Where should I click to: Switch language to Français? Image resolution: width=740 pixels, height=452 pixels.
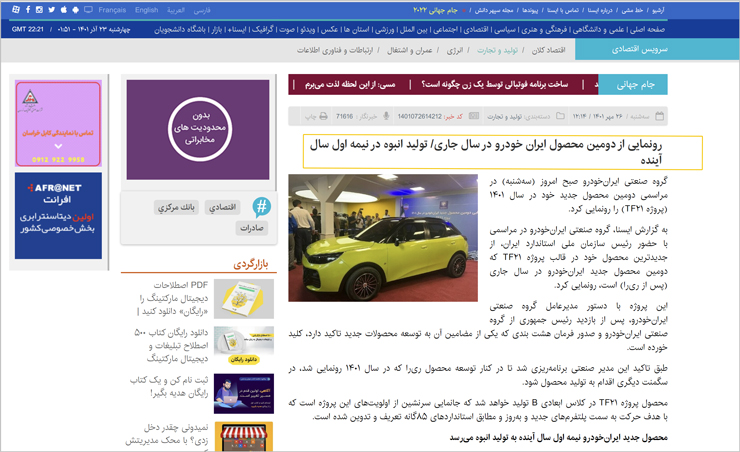(111, 10)
